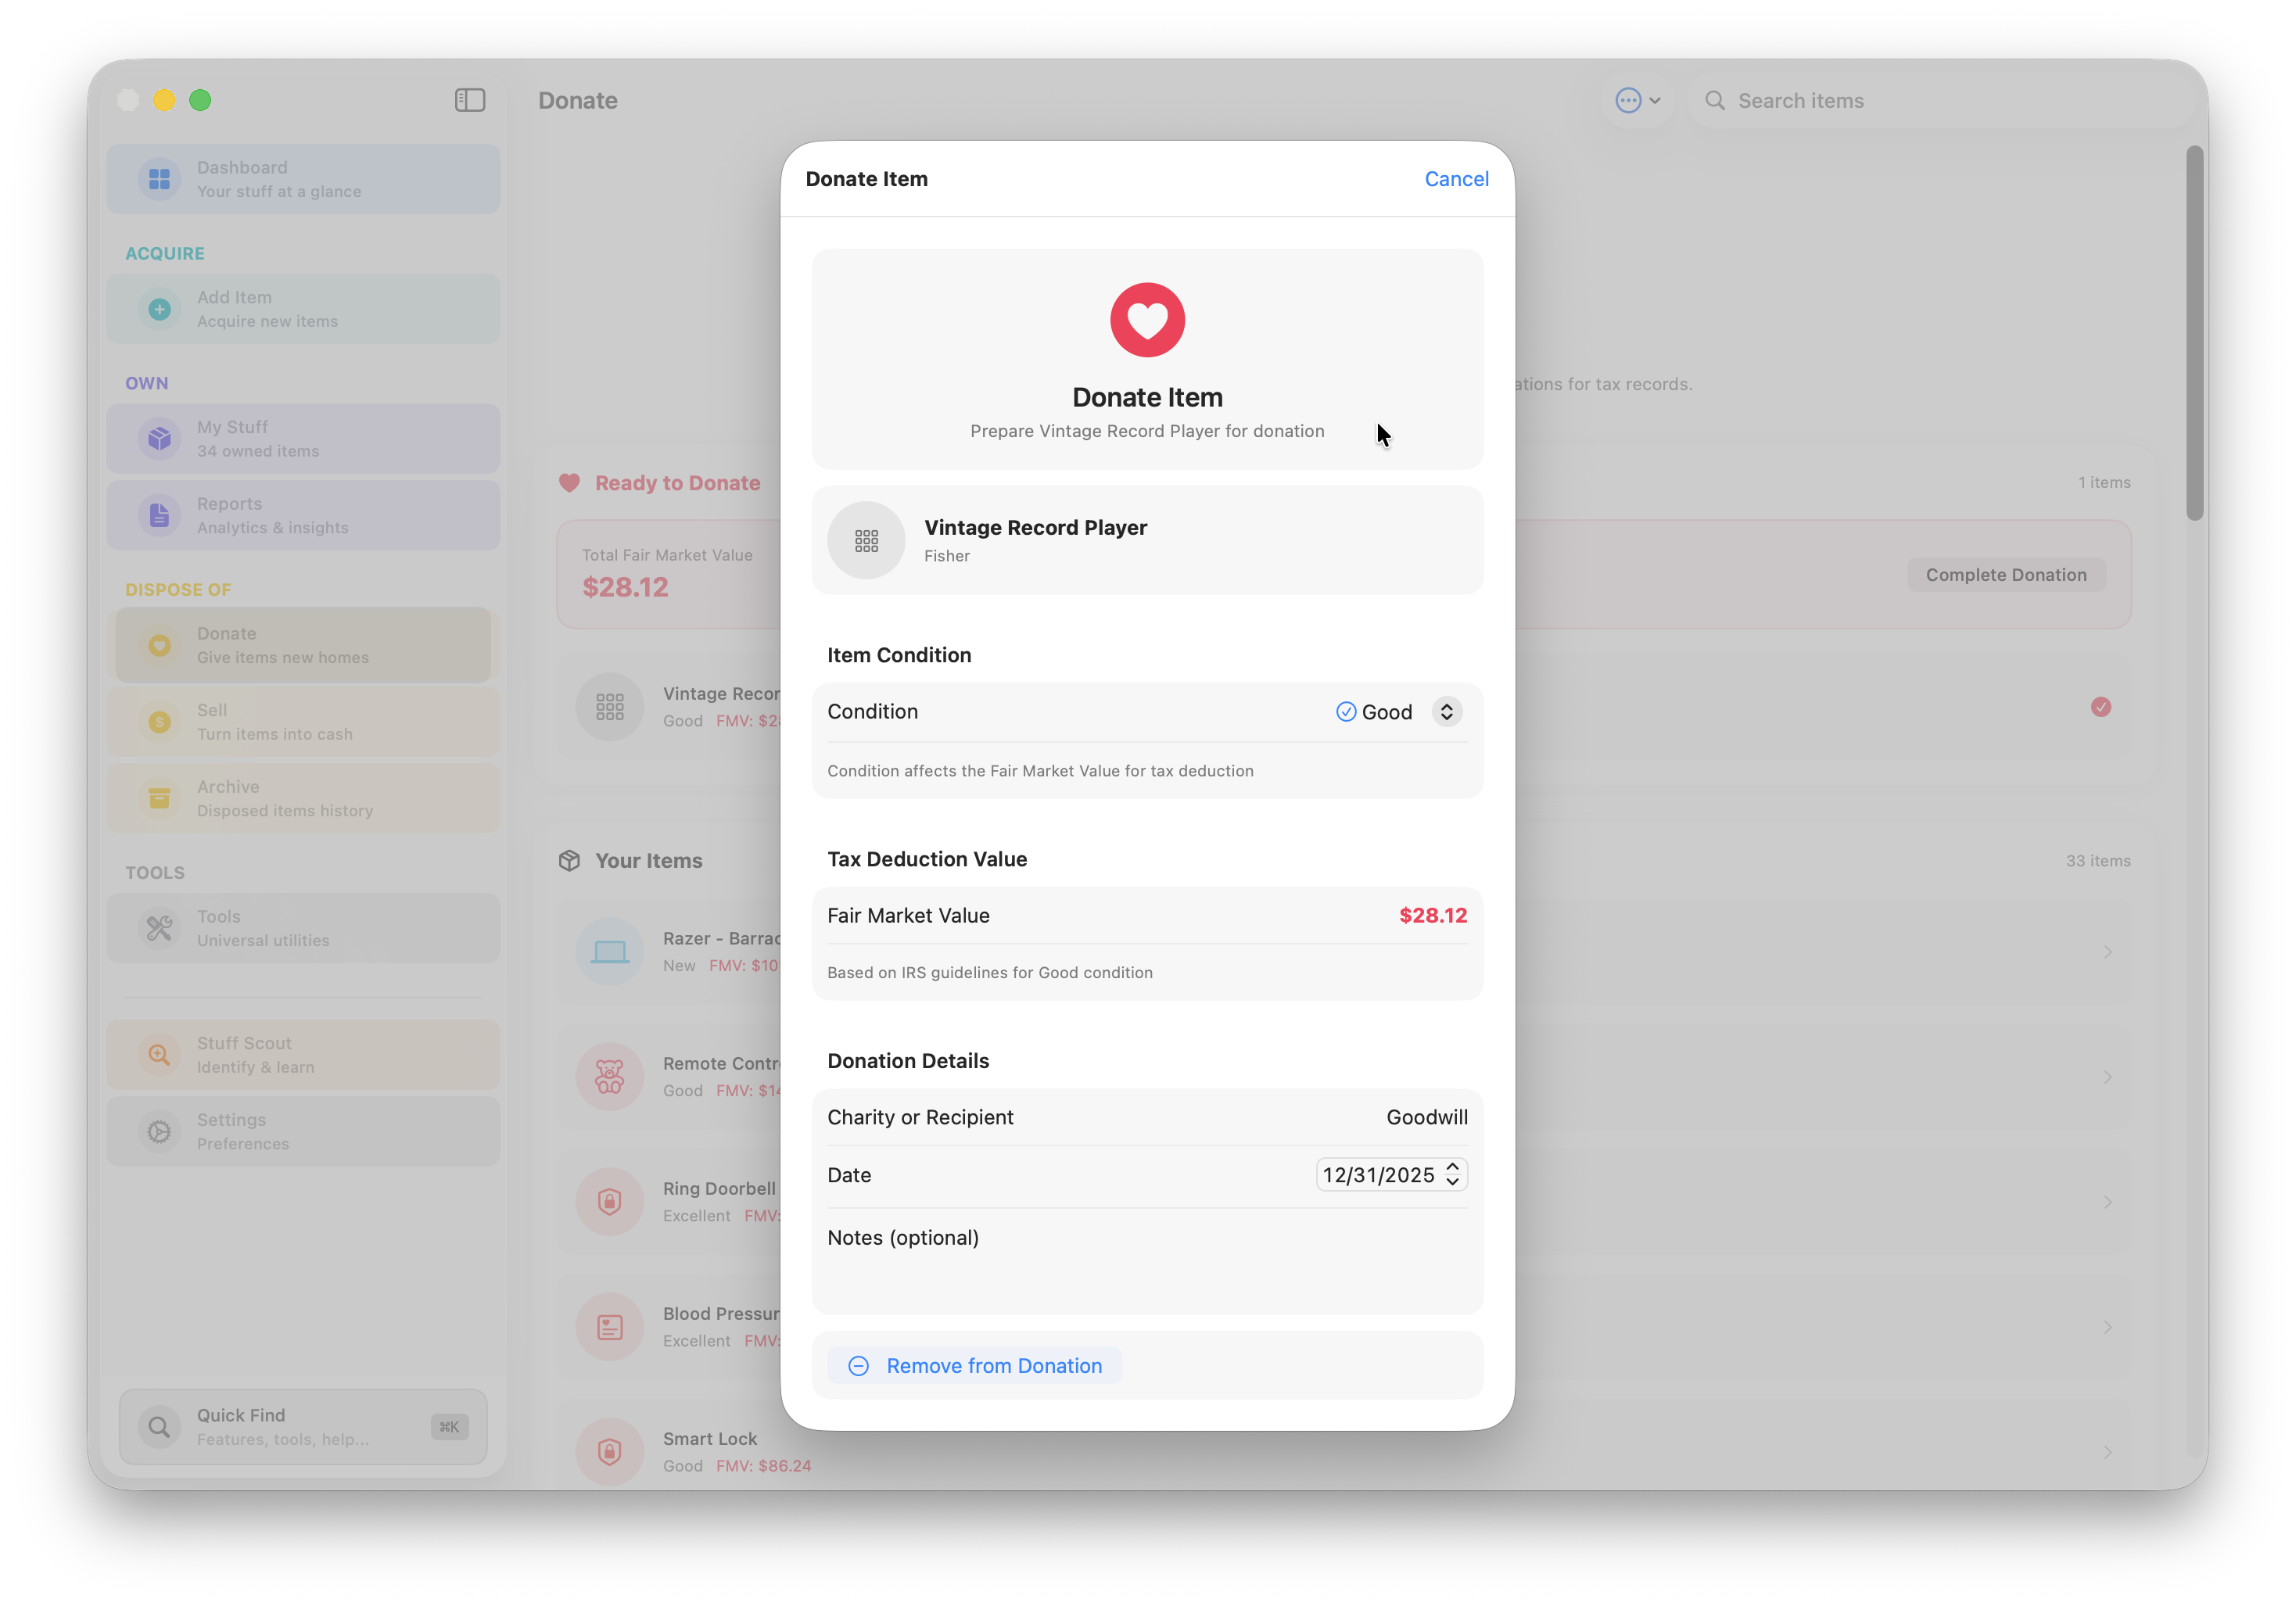Open the Condition dropdown showing Good
Viewport: 2296px width, 1606px height.
pos(1446,711)
